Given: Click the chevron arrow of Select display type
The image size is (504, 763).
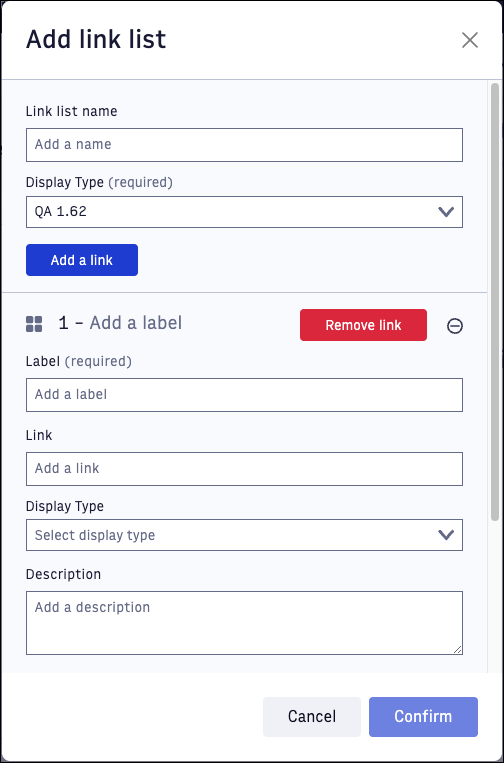Looking at the screenshot, I should point(446,535).
